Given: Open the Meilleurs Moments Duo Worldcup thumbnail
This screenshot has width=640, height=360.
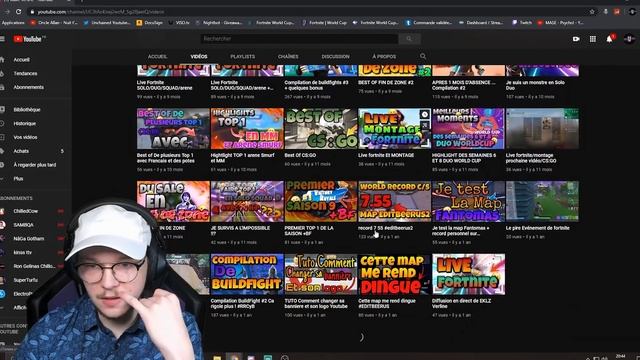Looking at the screenshot, I should [468, 129].
